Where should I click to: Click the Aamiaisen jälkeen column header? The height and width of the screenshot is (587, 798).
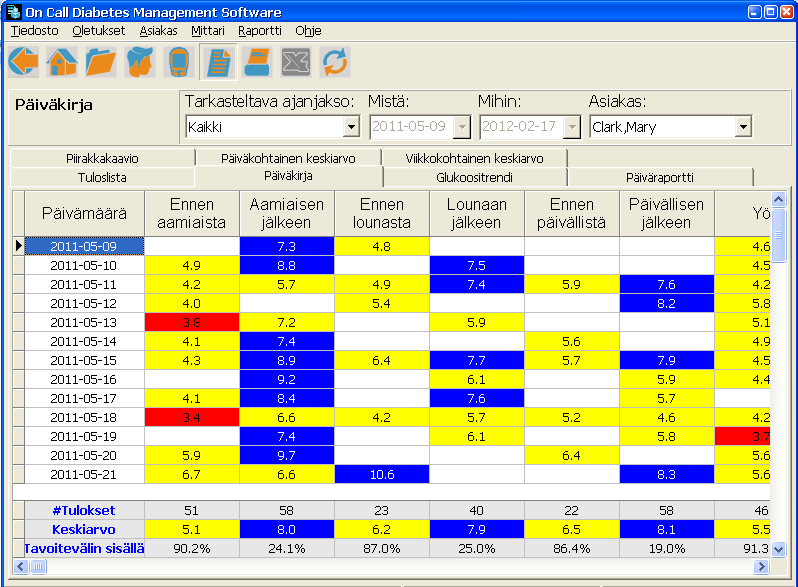(287, 213)
